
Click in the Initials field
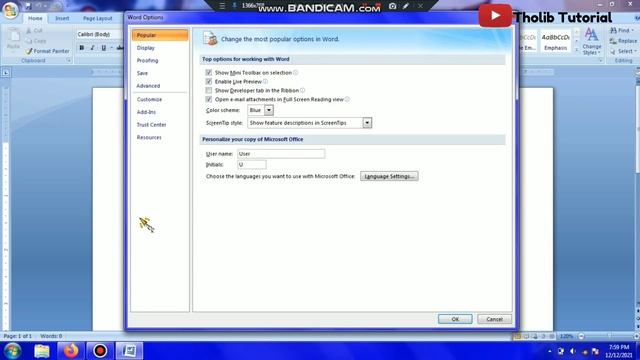(x=252, y=164)
